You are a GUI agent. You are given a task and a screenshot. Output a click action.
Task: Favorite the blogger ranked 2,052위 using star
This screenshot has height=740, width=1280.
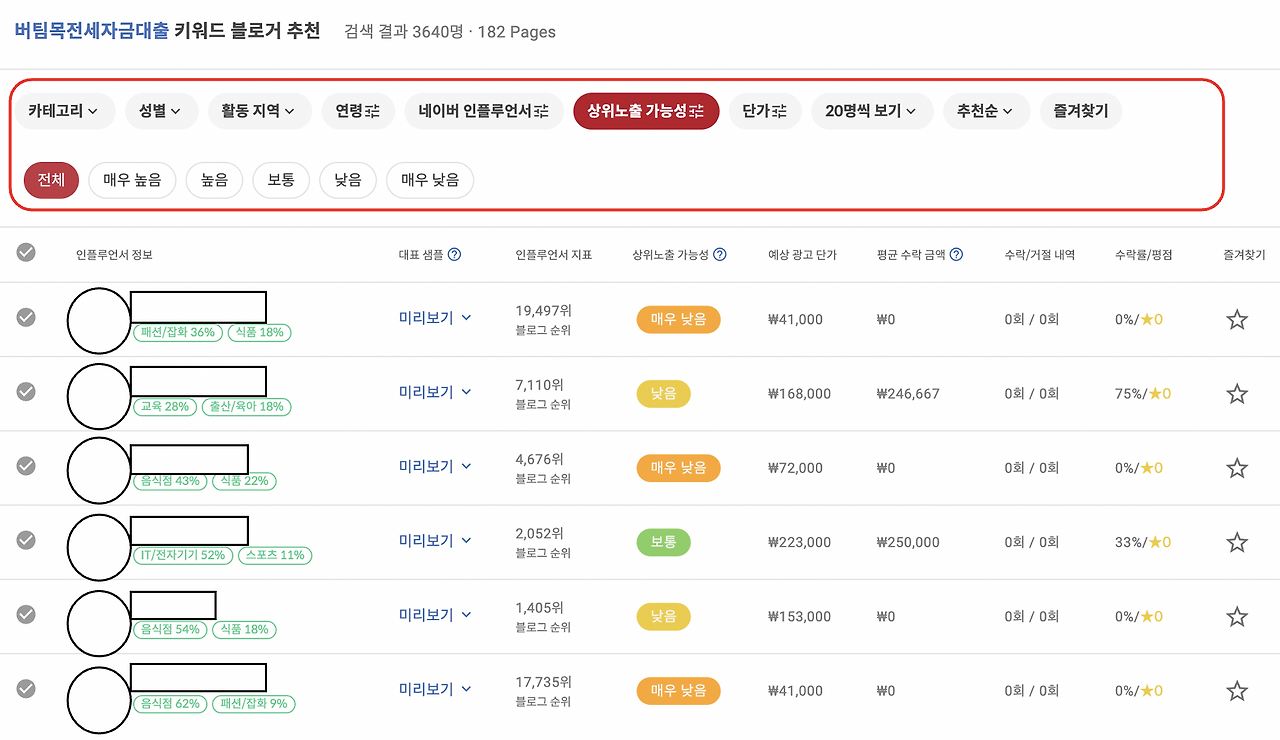click(x=1236, y=541)
